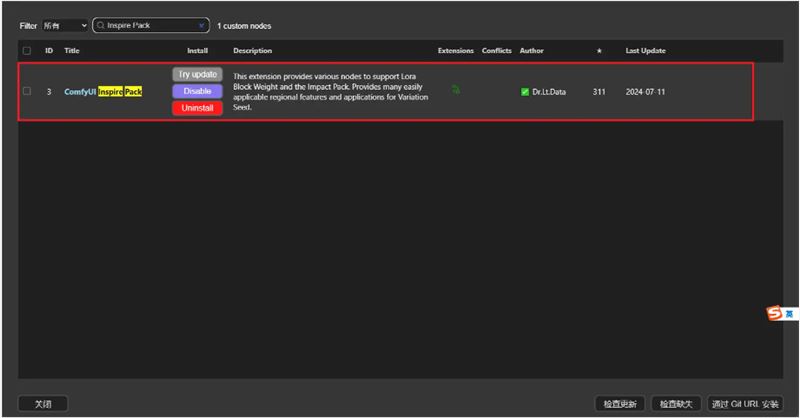
Task: Toggle the select-all header checkbox
Action: click(27, 51)
